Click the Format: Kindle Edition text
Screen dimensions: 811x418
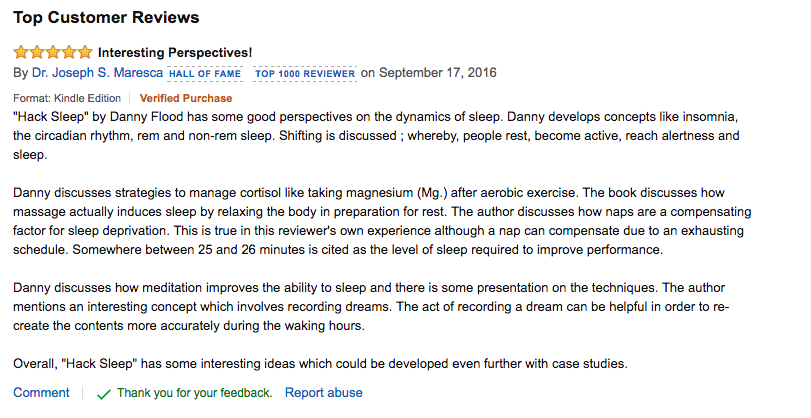click(67, 98)
